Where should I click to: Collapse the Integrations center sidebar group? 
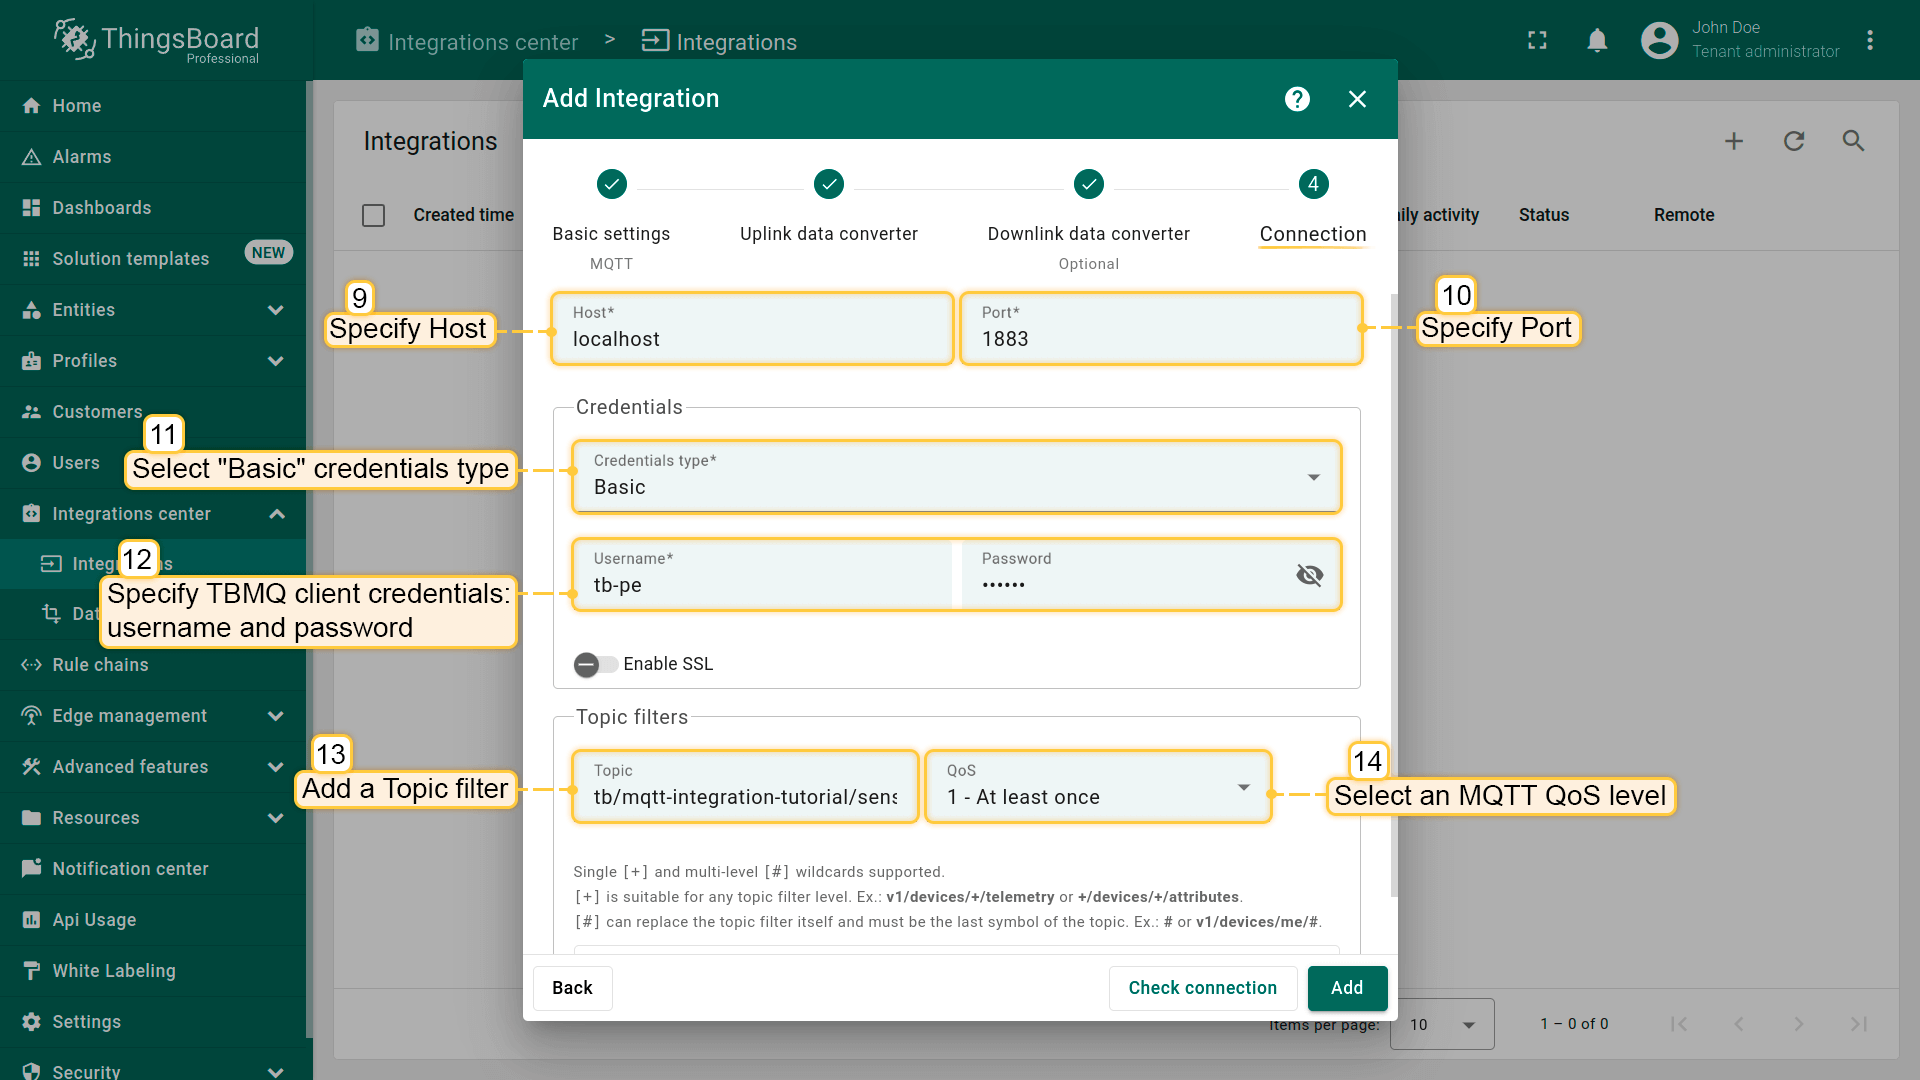tap(276, 513)
